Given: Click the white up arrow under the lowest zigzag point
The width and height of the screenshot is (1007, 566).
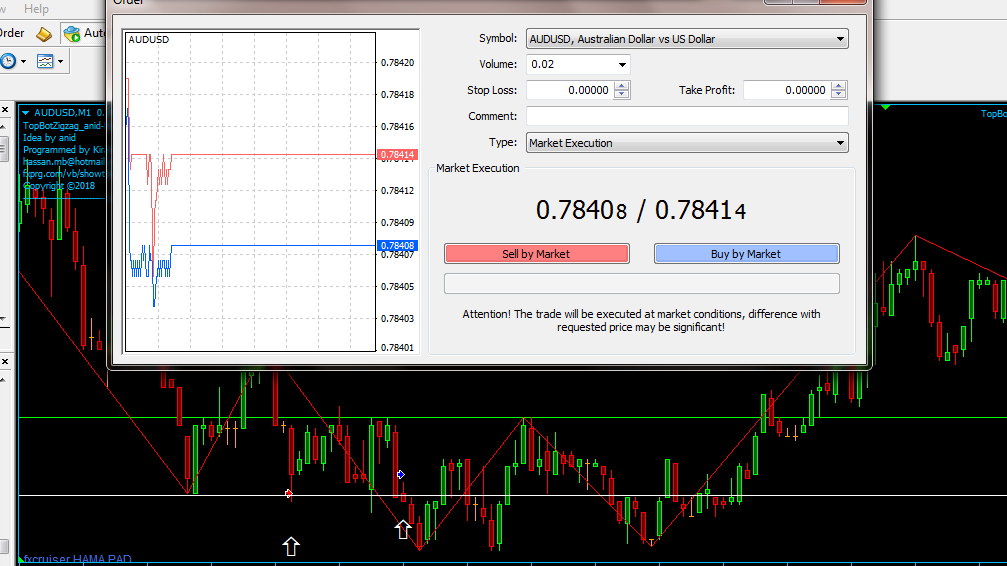Looking at the screenshot, I should click(x=403, y=529).
